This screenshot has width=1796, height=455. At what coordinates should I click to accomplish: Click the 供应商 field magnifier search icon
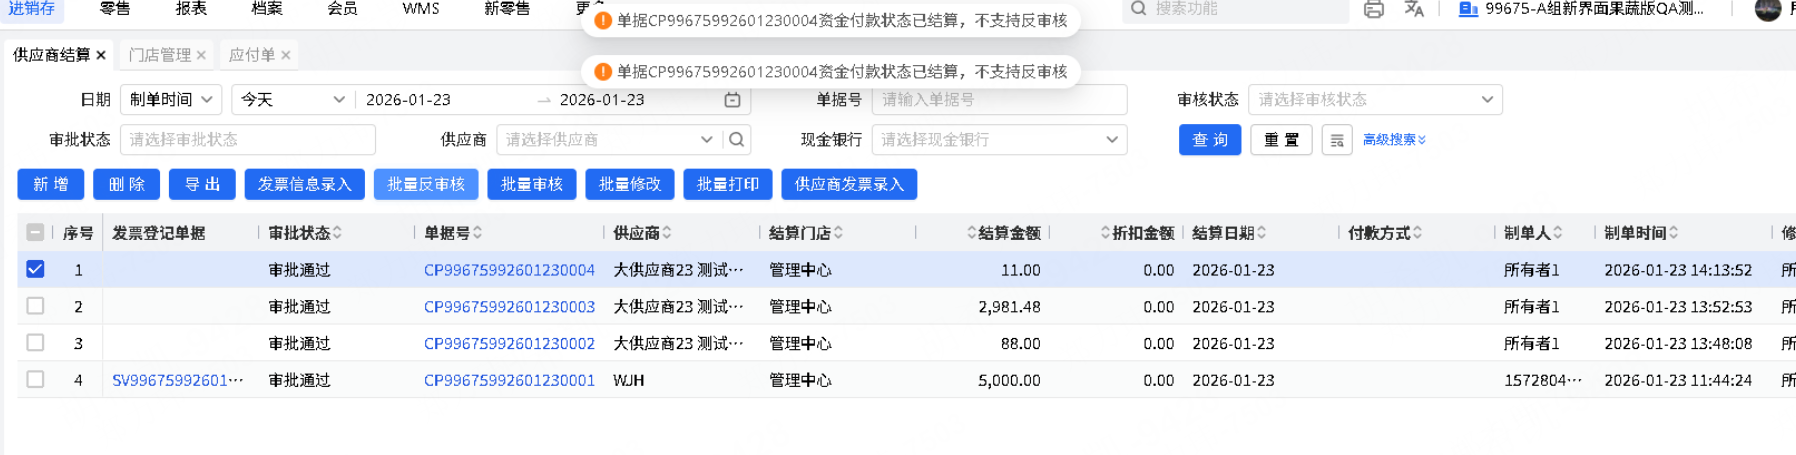[737, 140]
